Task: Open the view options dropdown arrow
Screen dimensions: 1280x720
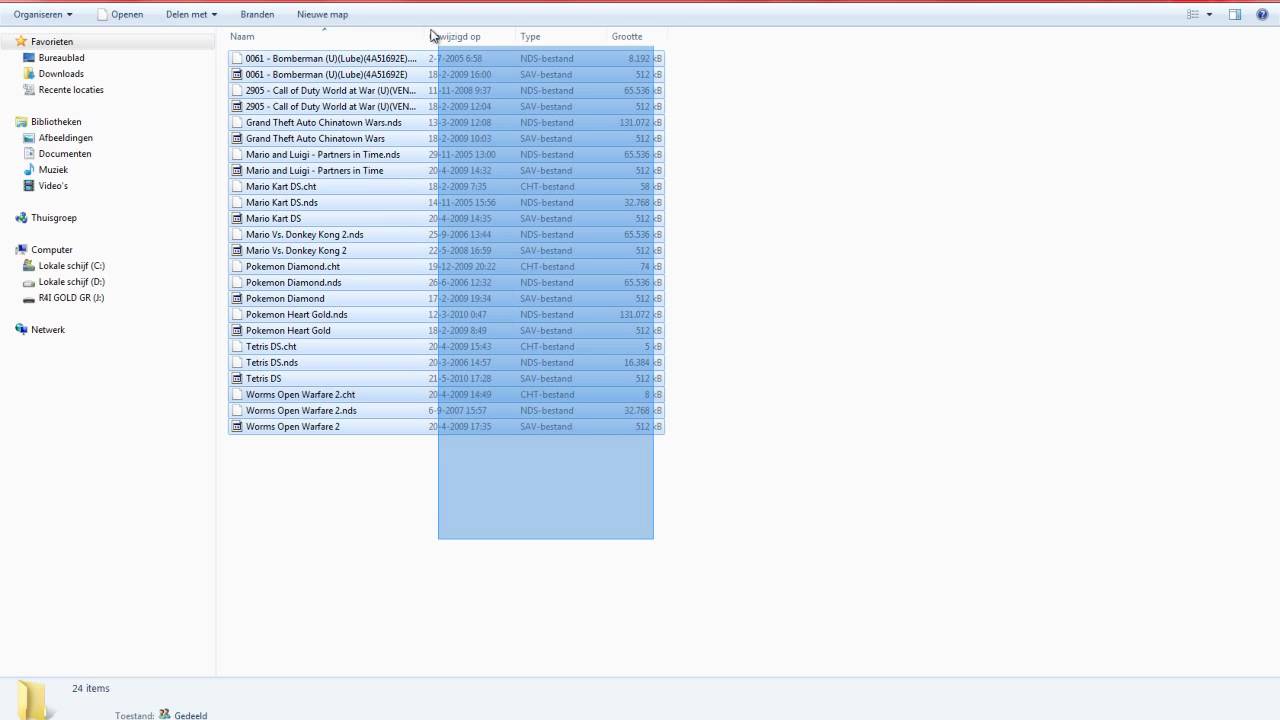Action: click(1209, 14)
